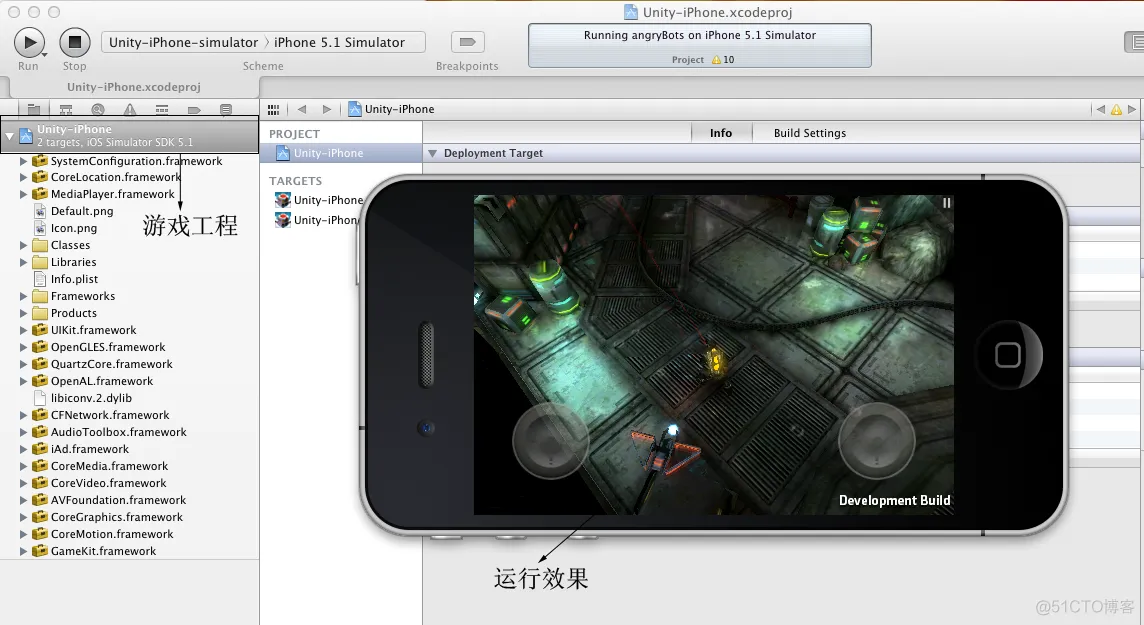This screenshot has width=1144, height=625.
Task: Go forward in editor history
Action: pos(327,109)
